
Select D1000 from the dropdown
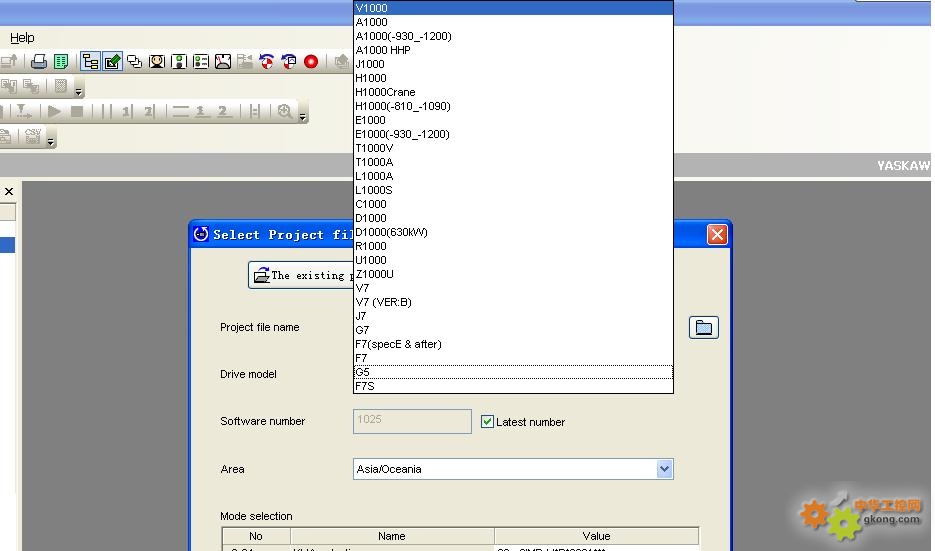(513, 218)
